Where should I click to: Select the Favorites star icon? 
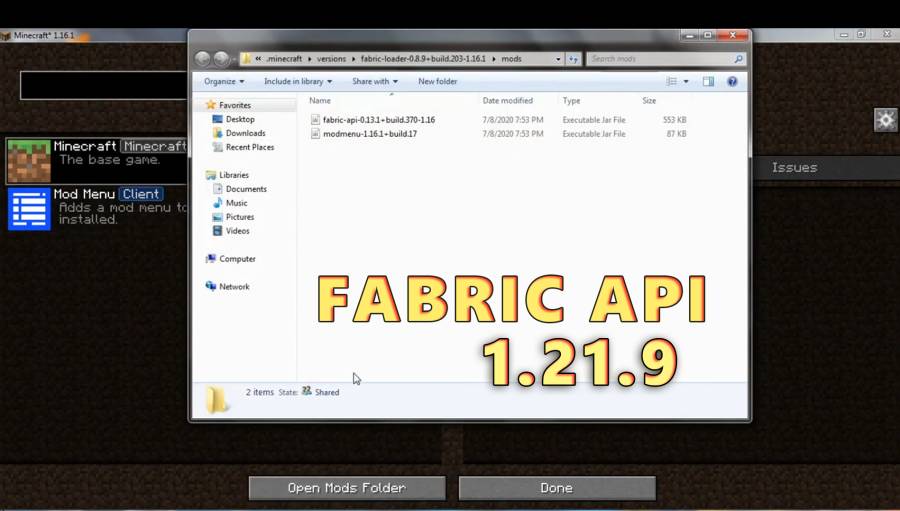(x=211, y=105)
